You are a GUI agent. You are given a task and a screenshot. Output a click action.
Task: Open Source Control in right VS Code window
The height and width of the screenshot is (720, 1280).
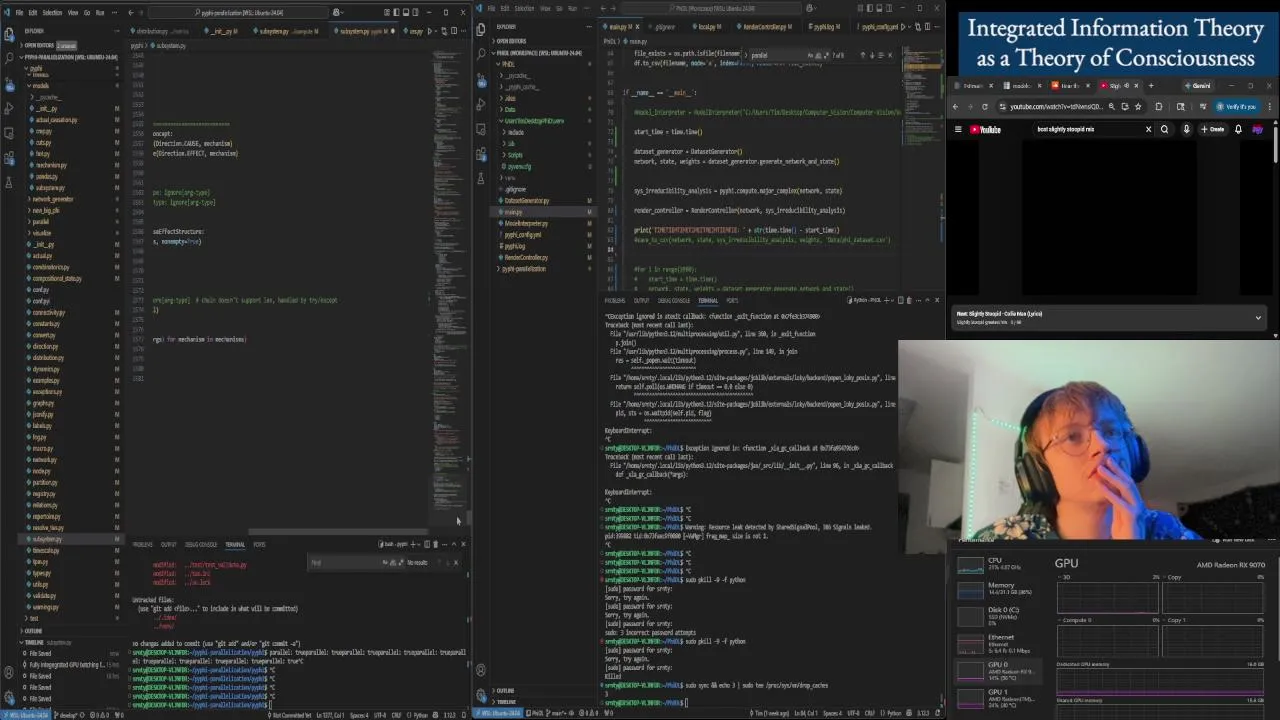(x=481, y=80)
